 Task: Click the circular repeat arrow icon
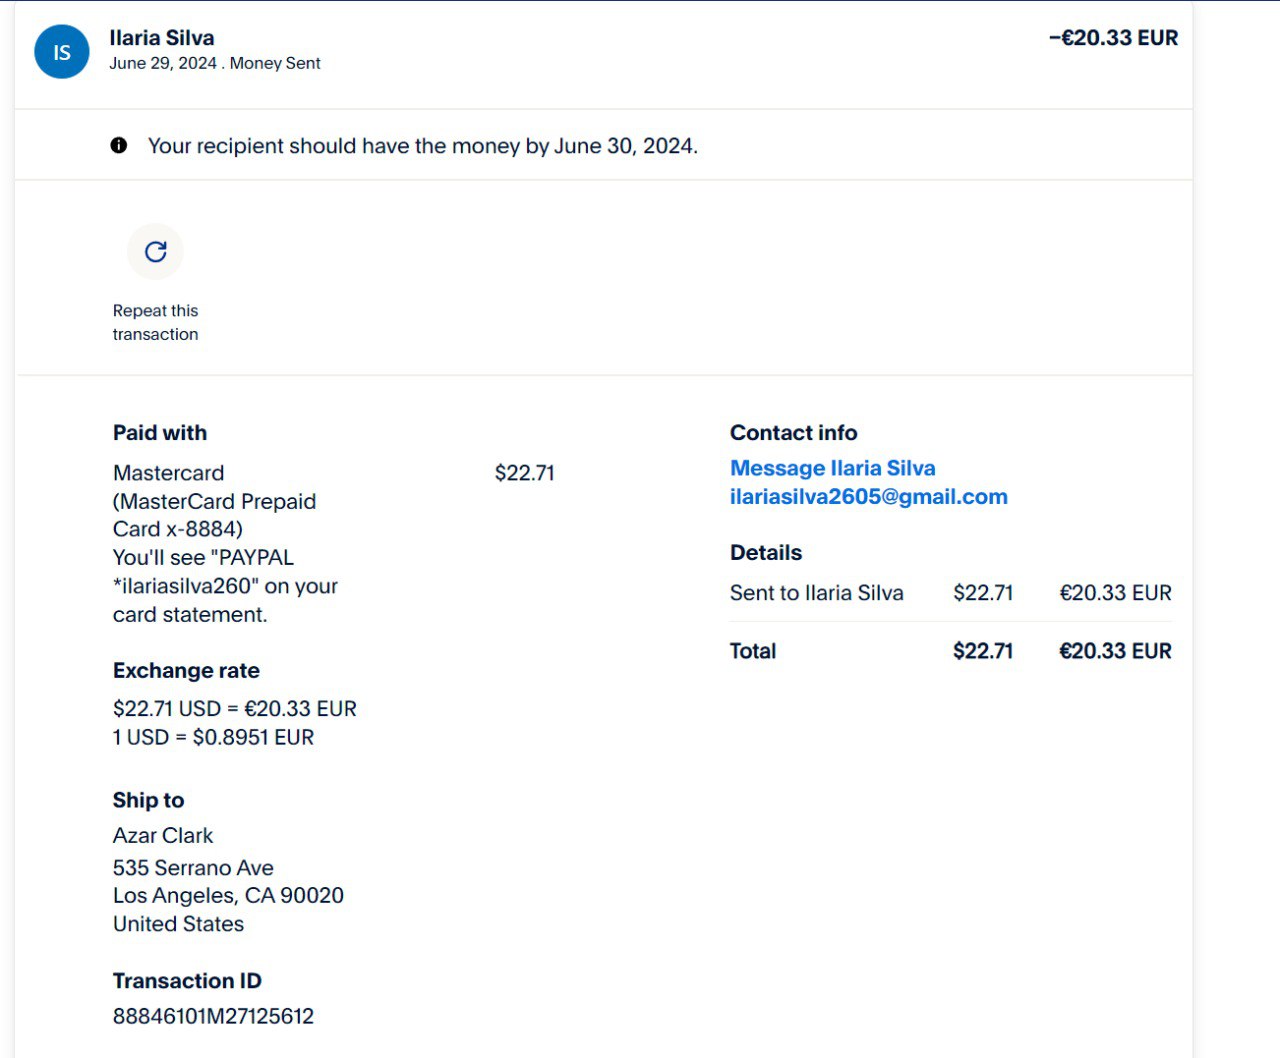(155, 251)
